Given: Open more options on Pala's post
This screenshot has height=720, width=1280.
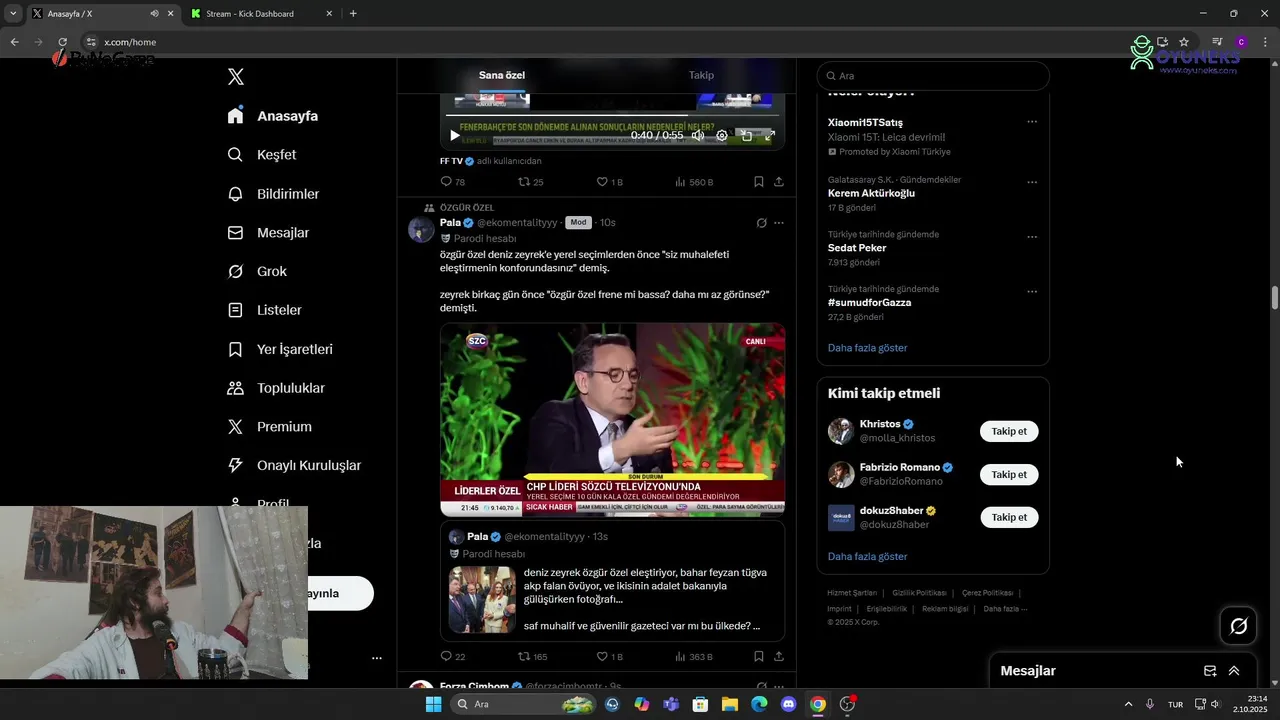Looking at the screenshot, I should click(779, 223).
